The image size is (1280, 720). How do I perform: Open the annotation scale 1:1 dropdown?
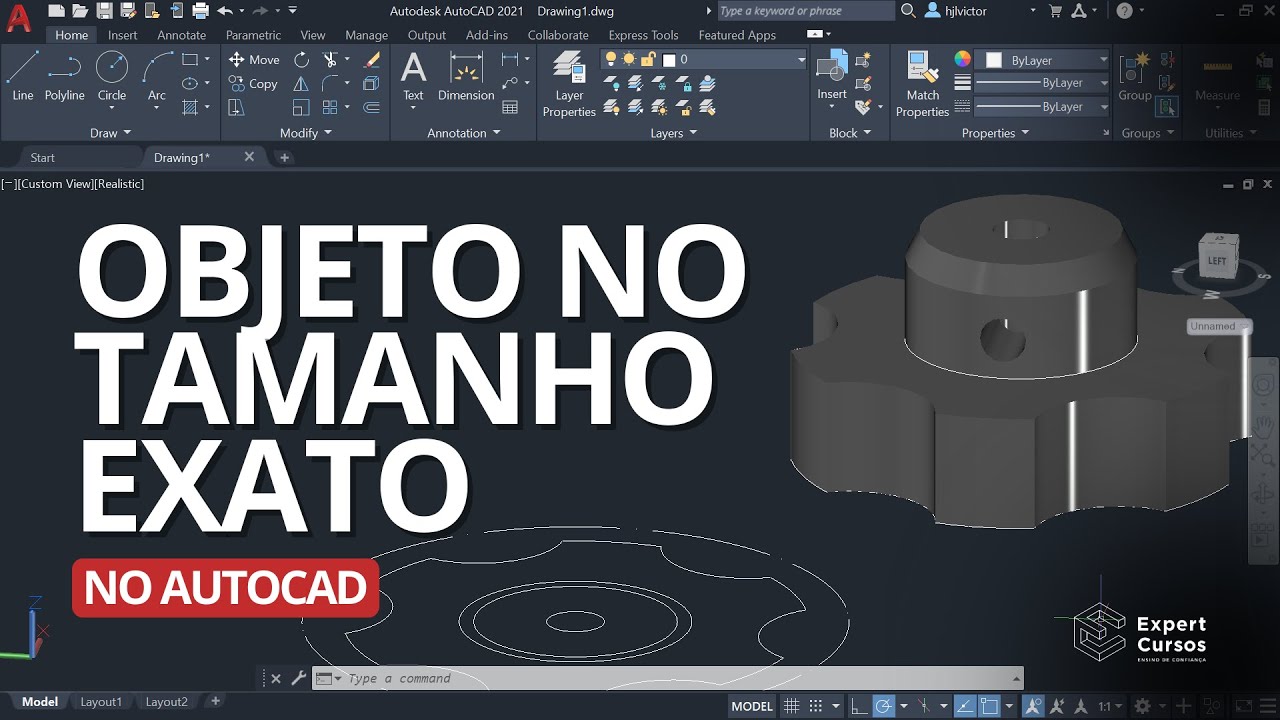1109,706
